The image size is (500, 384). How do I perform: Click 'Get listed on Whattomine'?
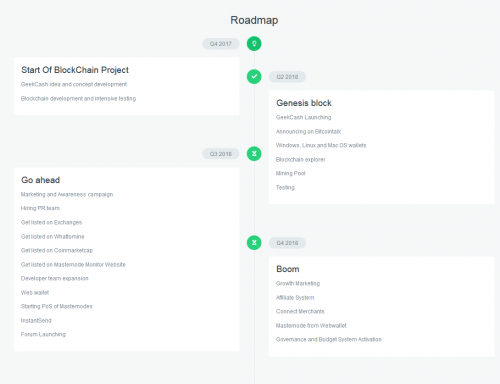click(x=53, y=236)
